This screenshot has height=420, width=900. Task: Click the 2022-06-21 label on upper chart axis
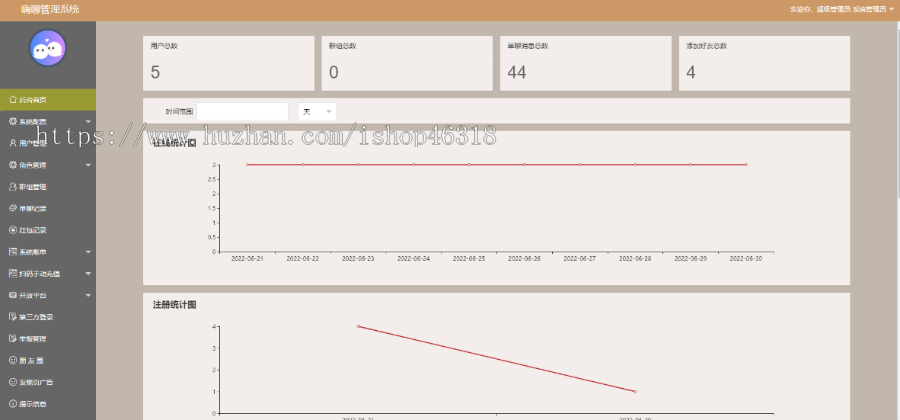[247, 259]
